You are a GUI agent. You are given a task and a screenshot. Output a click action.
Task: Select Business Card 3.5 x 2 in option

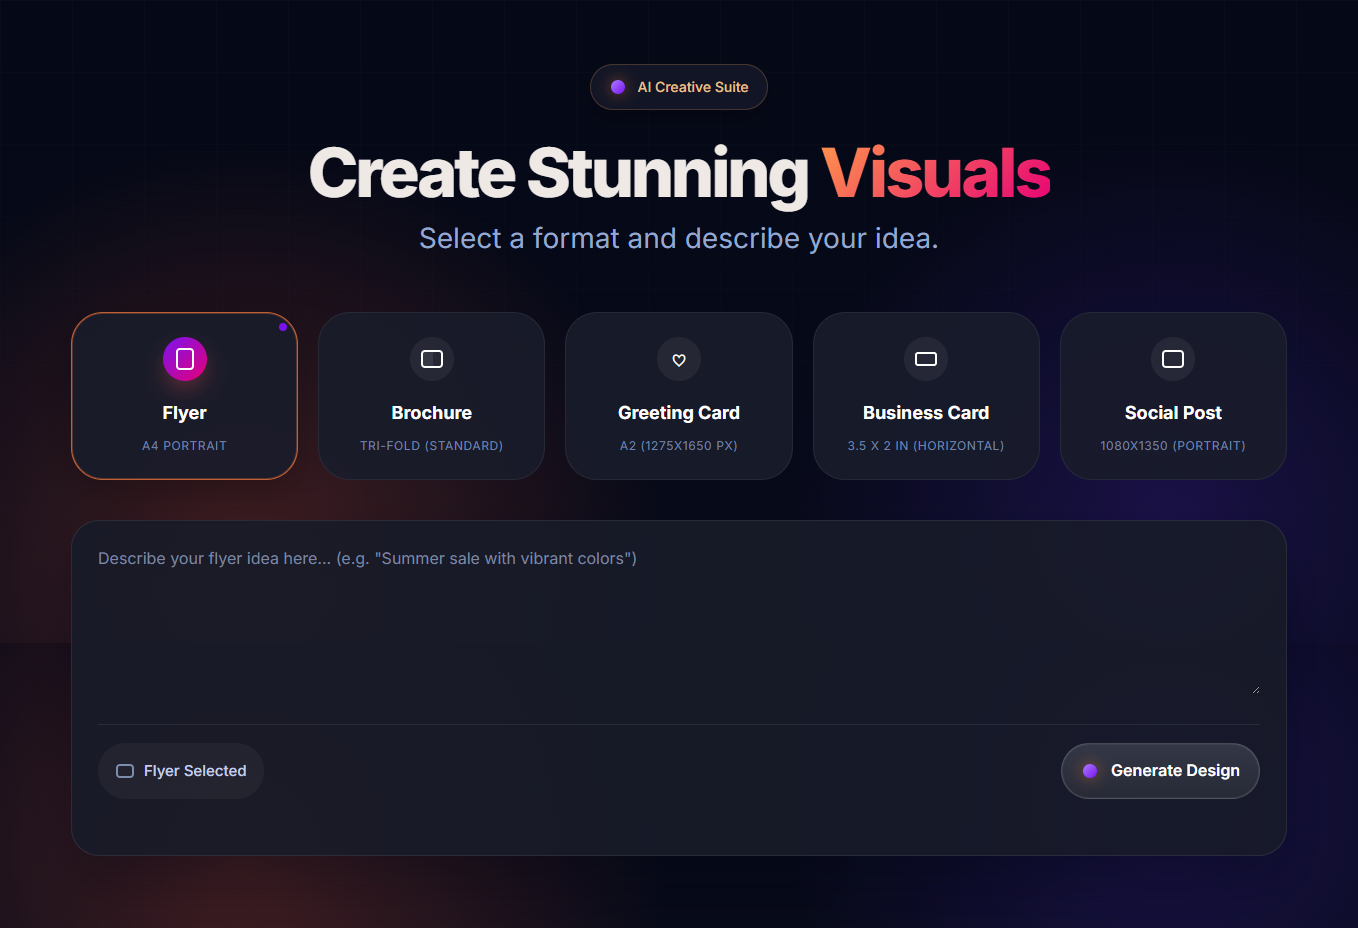click(926, 396)
